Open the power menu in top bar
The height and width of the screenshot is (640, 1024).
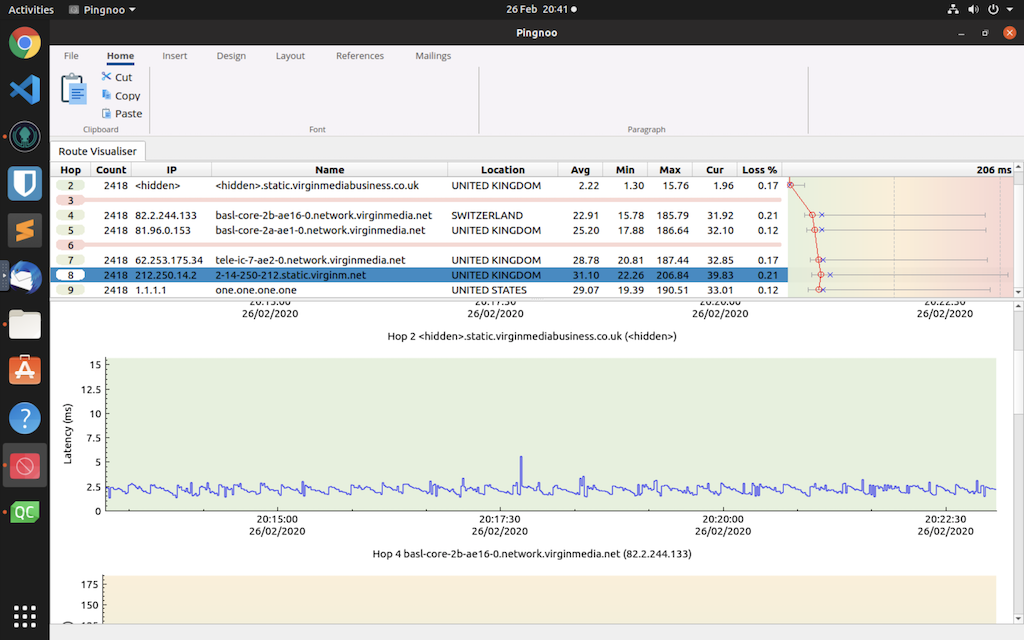(x=993, y=9)
